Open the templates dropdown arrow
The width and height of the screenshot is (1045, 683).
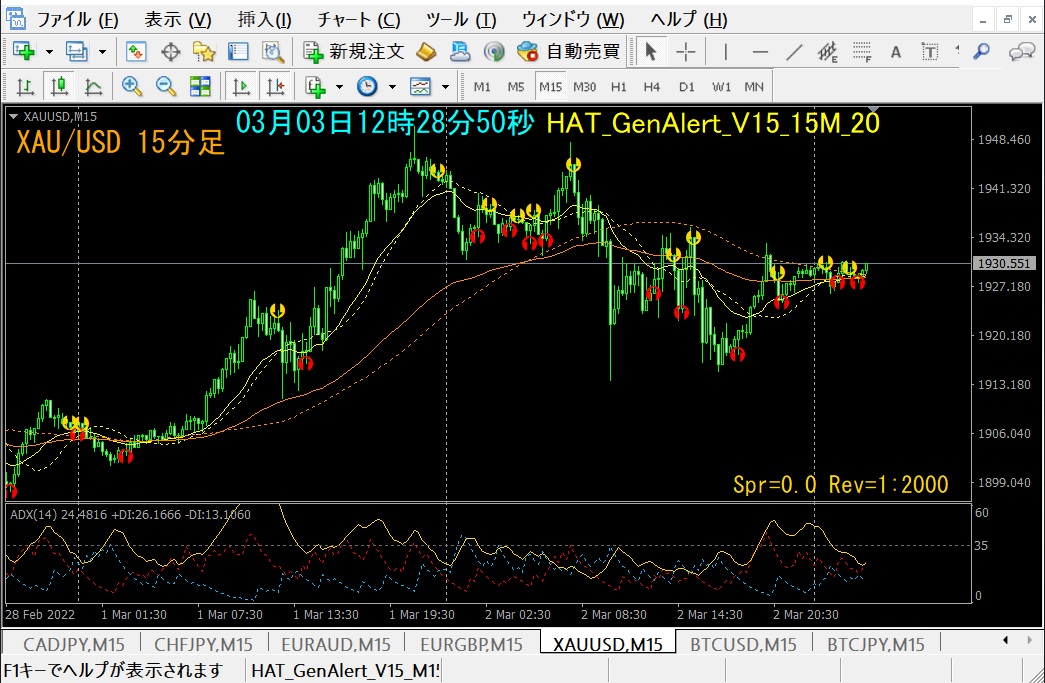tap(445, 87)
